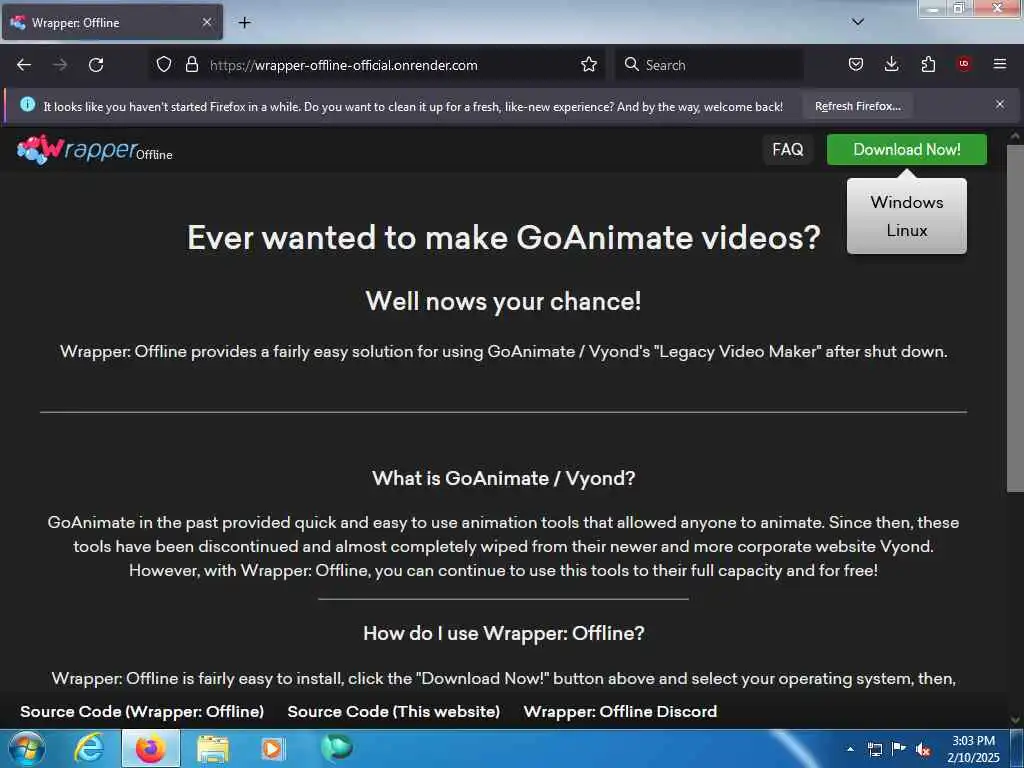Choose Windows from the download menu
1024x768 pixels.
[906, 202]
